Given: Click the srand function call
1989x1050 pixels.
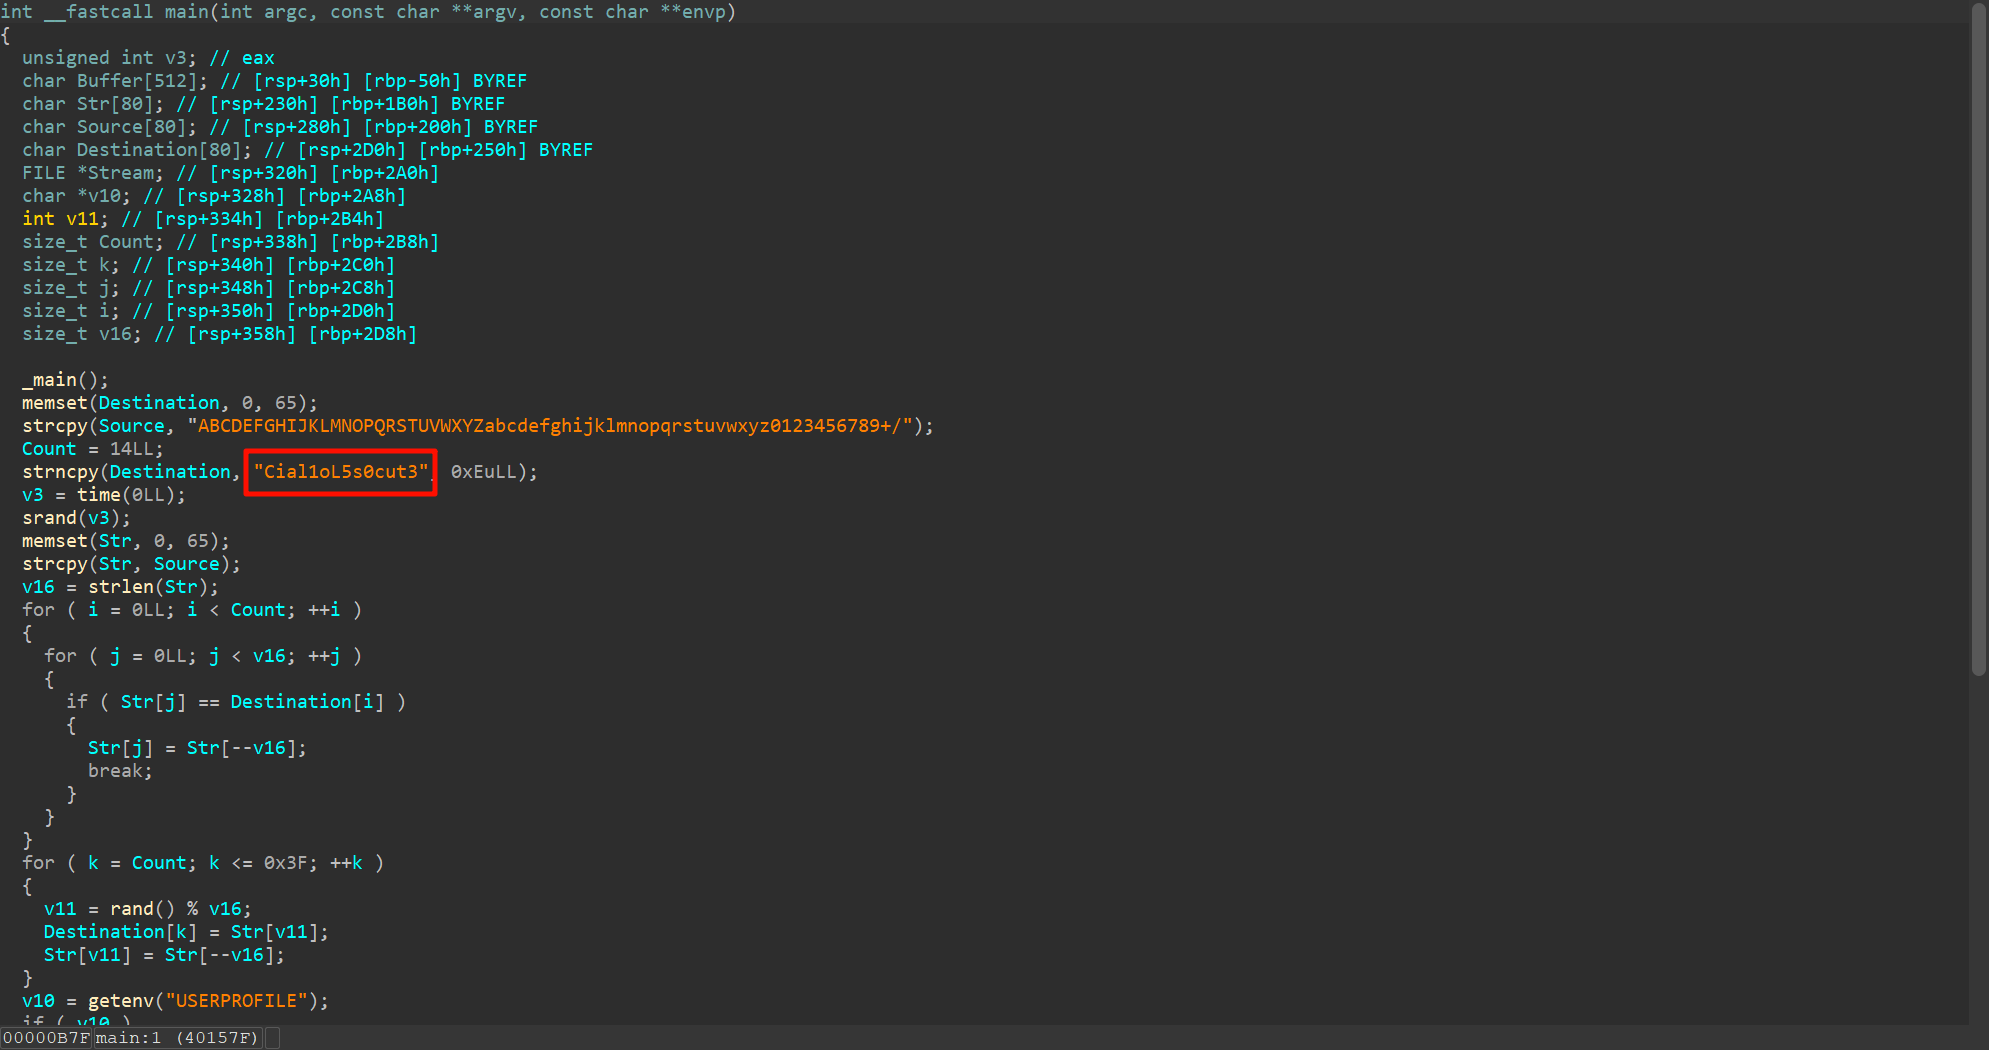Looking at the screenshot, I should point(49,518).
